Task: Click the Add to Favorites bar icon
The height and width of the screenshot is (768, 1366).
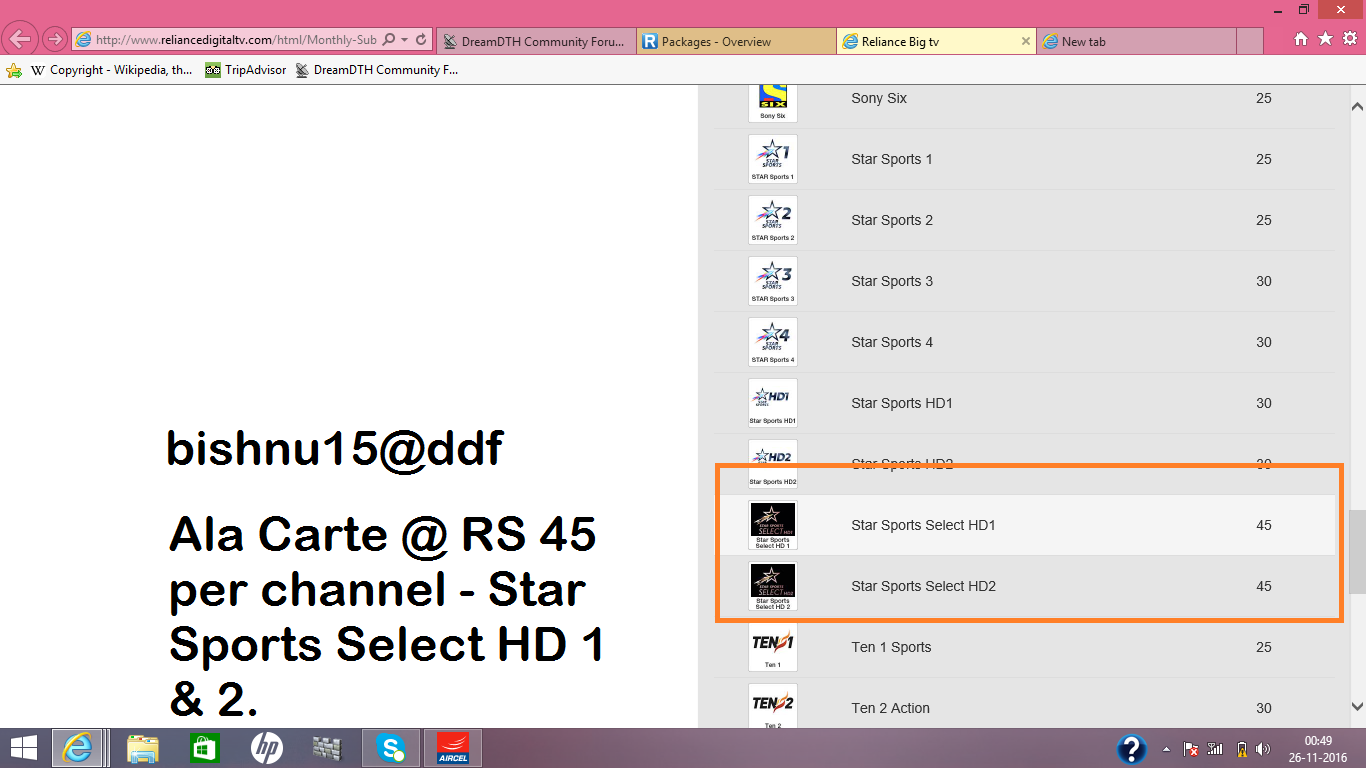Action: point(14,70)
